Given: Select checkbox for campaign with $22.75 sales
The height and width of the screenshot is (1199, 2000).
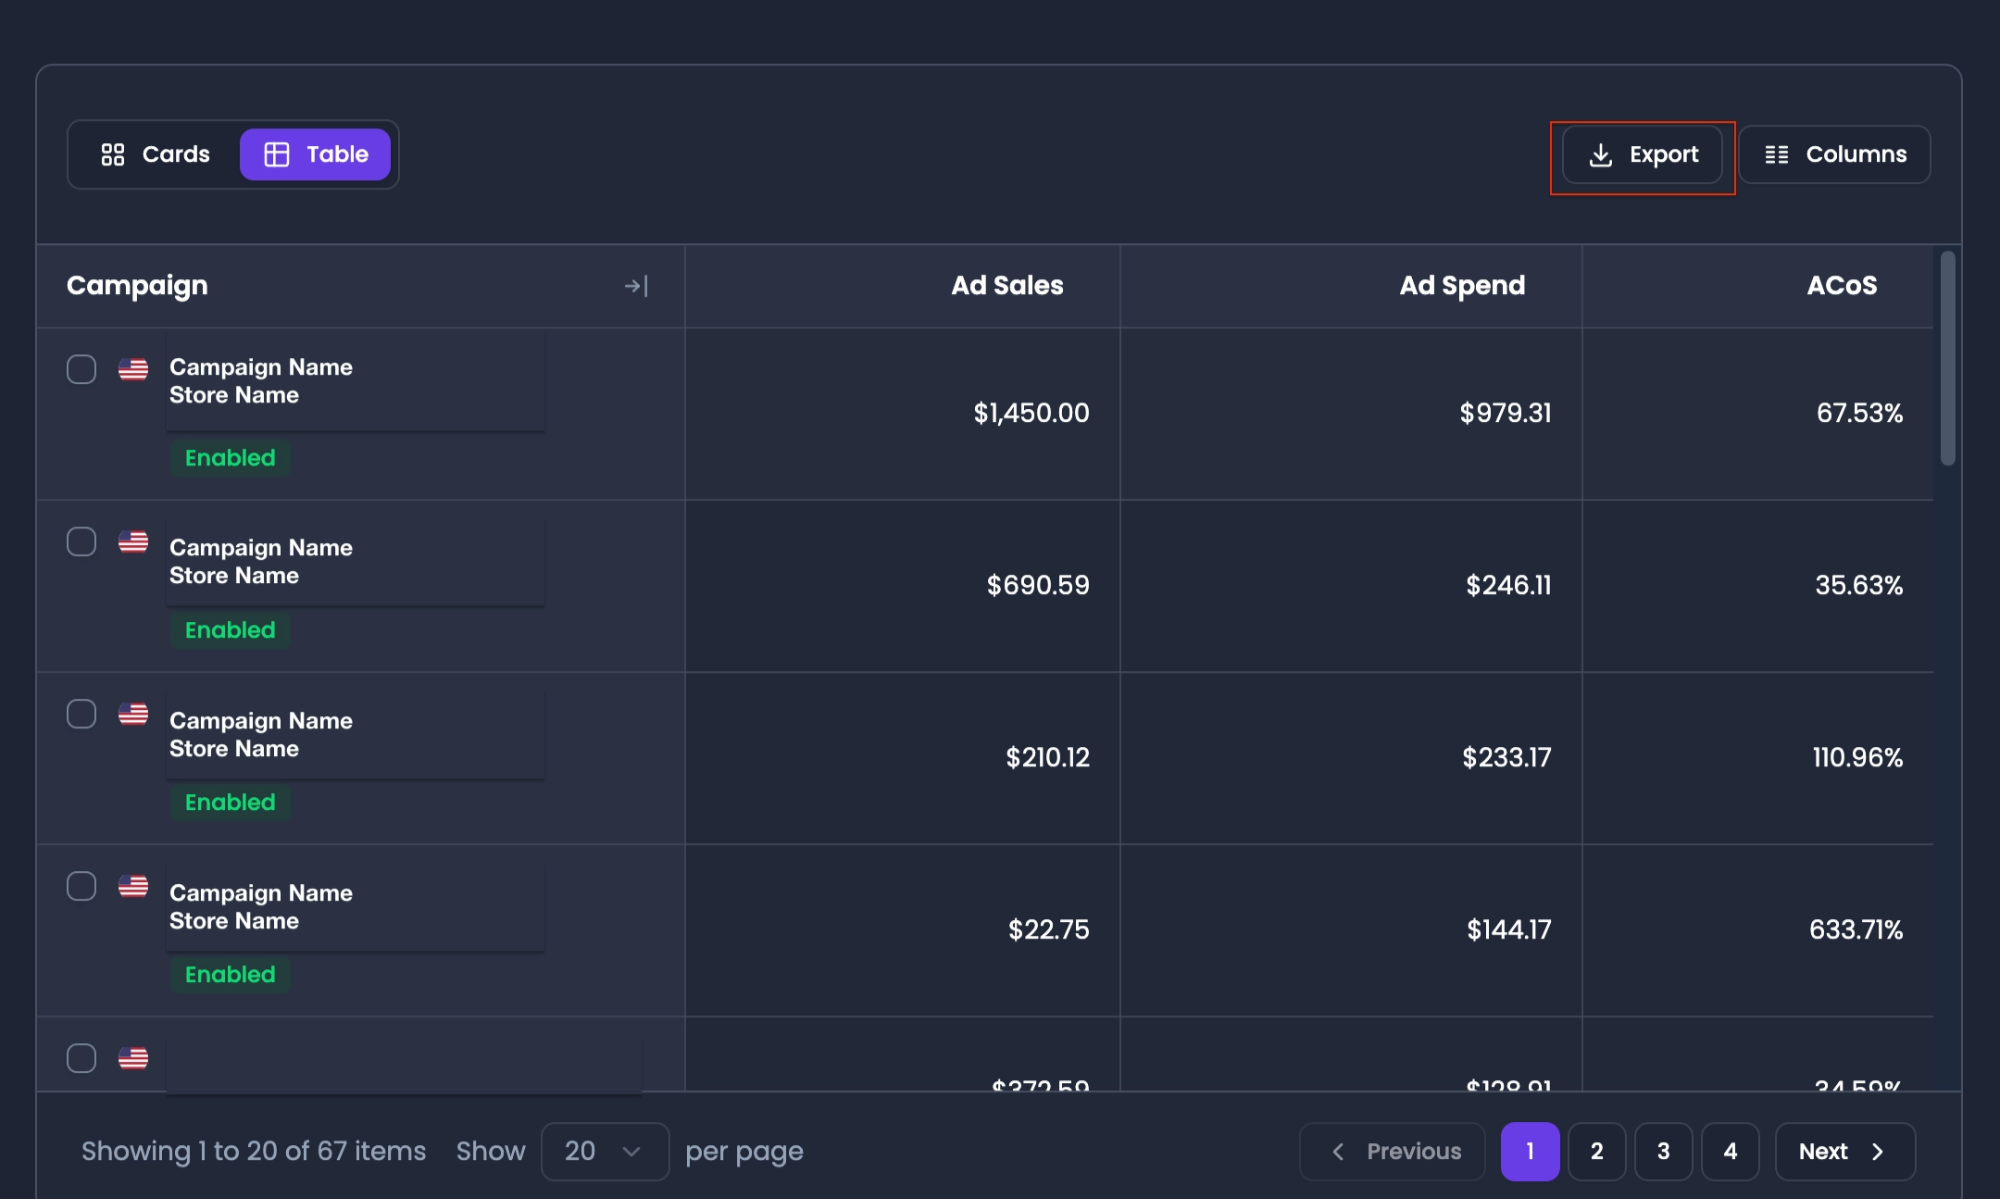Looking at the screenshot, I should [81, 886].
